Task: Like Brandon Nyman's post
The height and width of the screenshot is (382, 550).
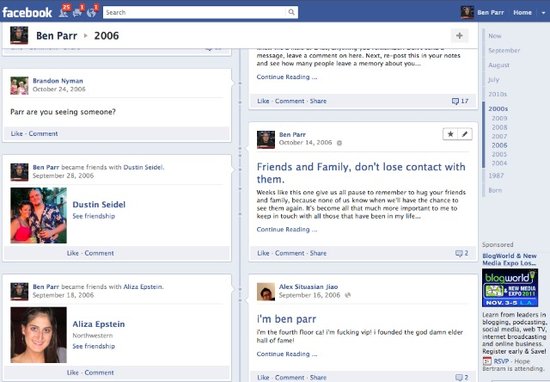Action: point(16,134)
